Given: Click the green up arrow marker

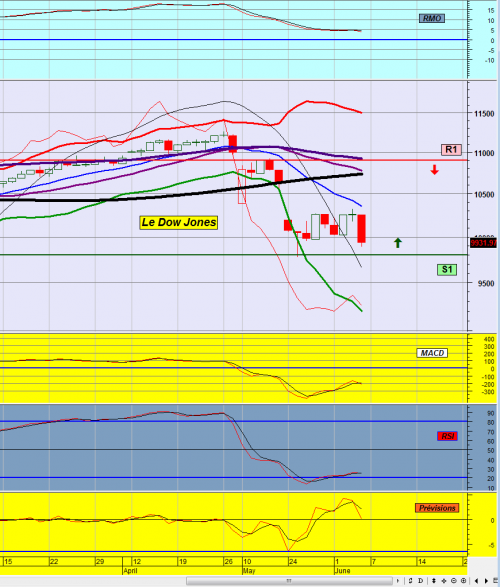Looking at the screenshot, I should tap(398, 243).
